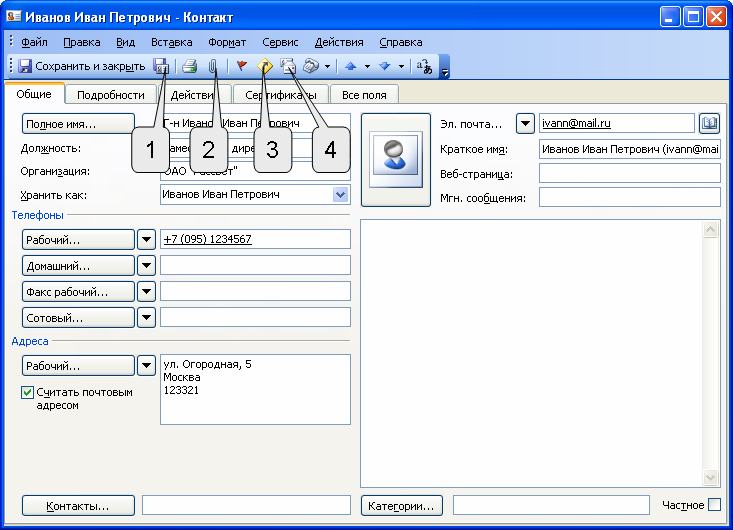Click the Save and New contact icon
733x530 pixels.
[x=161, y=66]
